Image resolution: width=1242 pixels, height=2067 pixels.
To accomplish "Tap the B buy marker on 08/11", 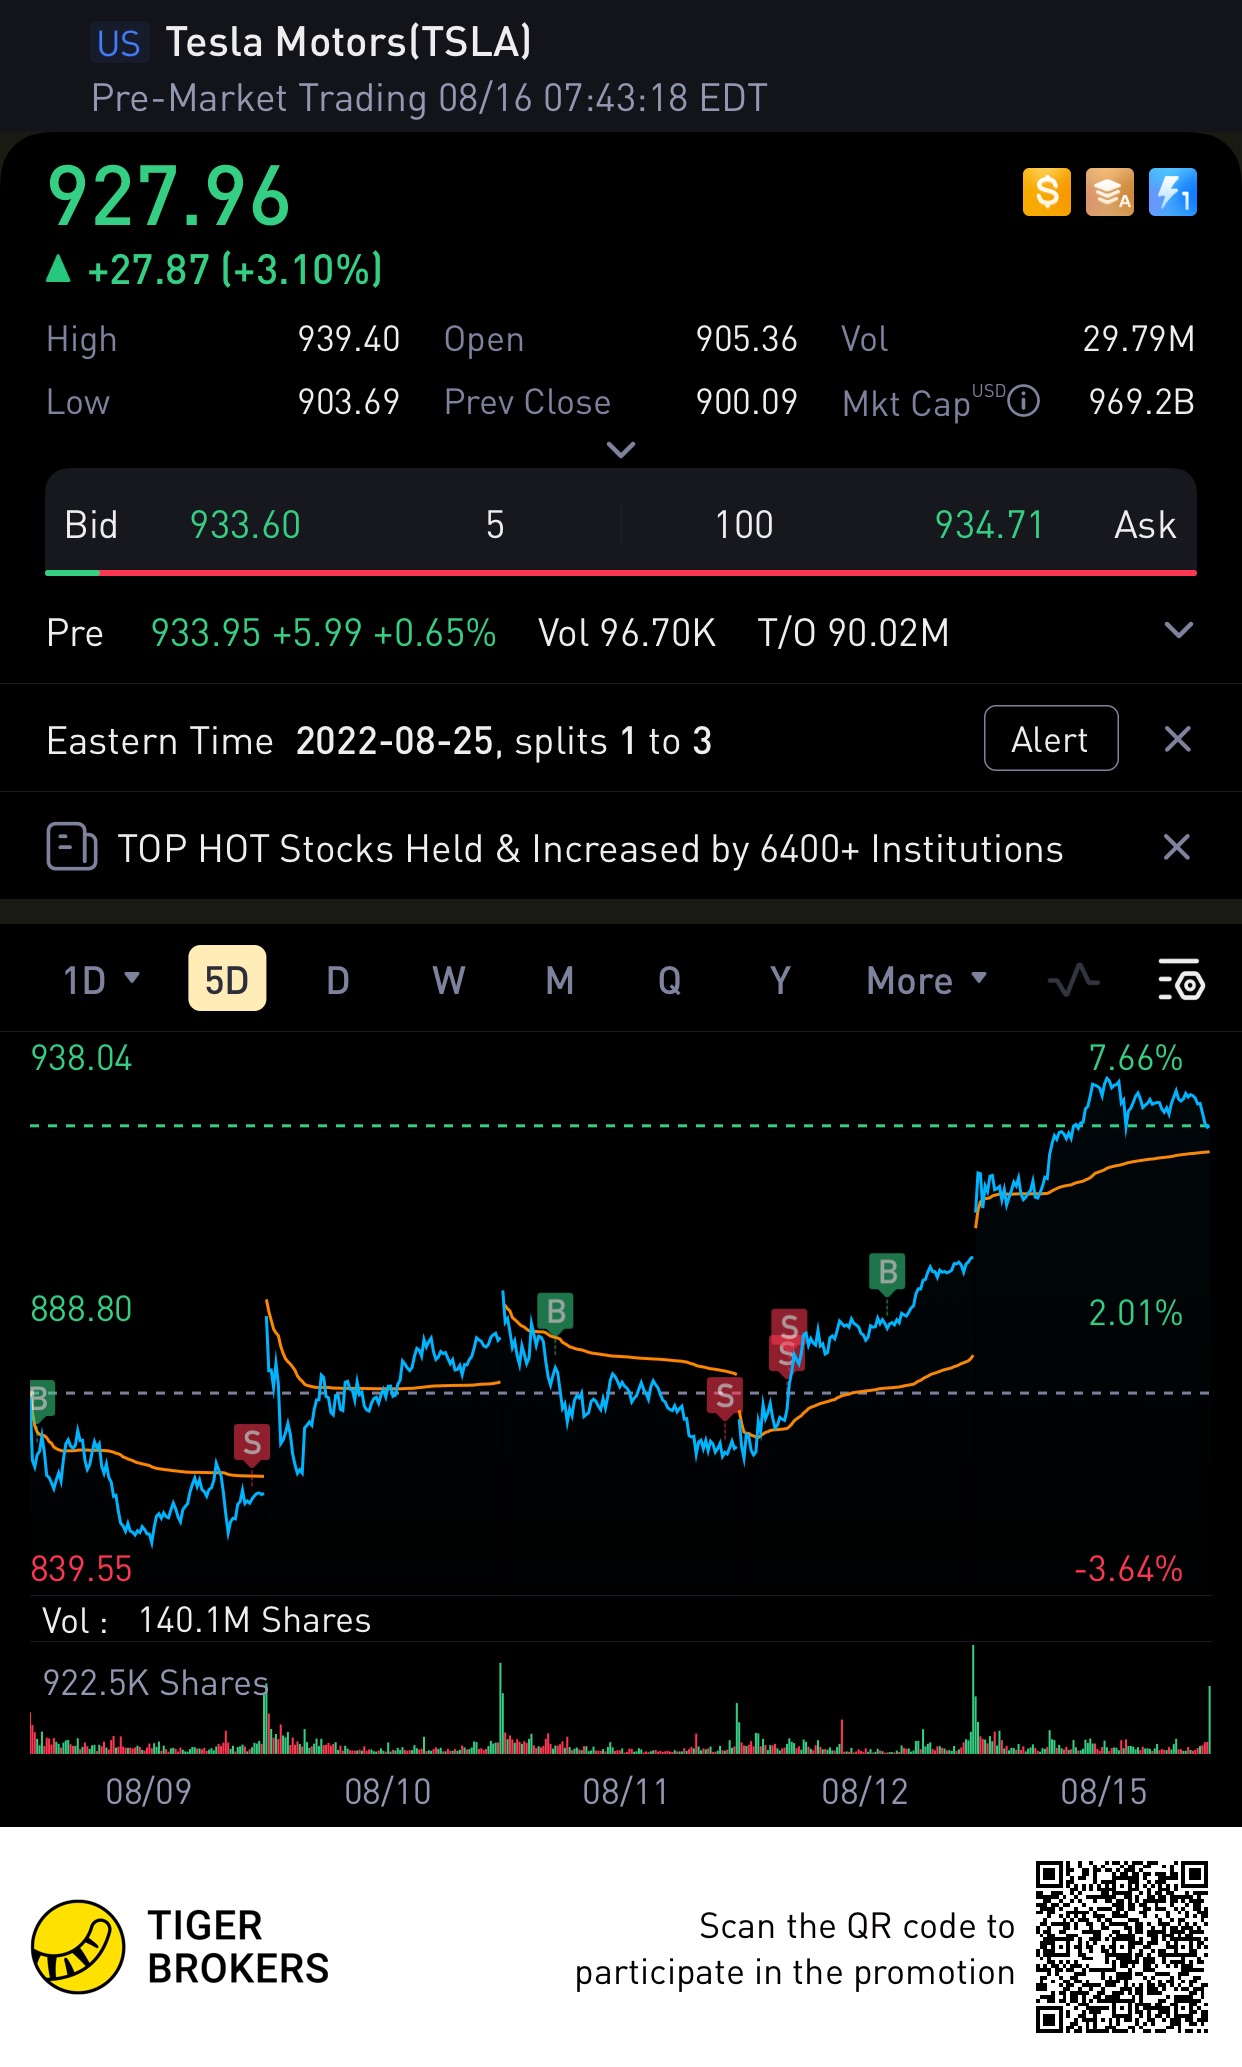I will pos(555,1311).
